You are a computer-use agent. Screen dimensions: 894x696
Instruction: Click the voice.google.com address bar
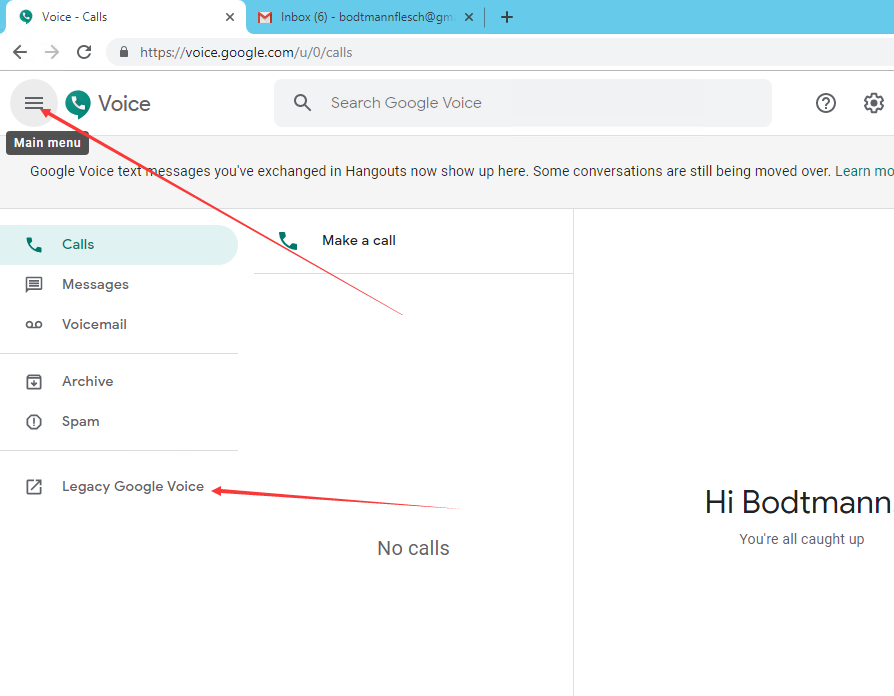(x=502, y=52)
